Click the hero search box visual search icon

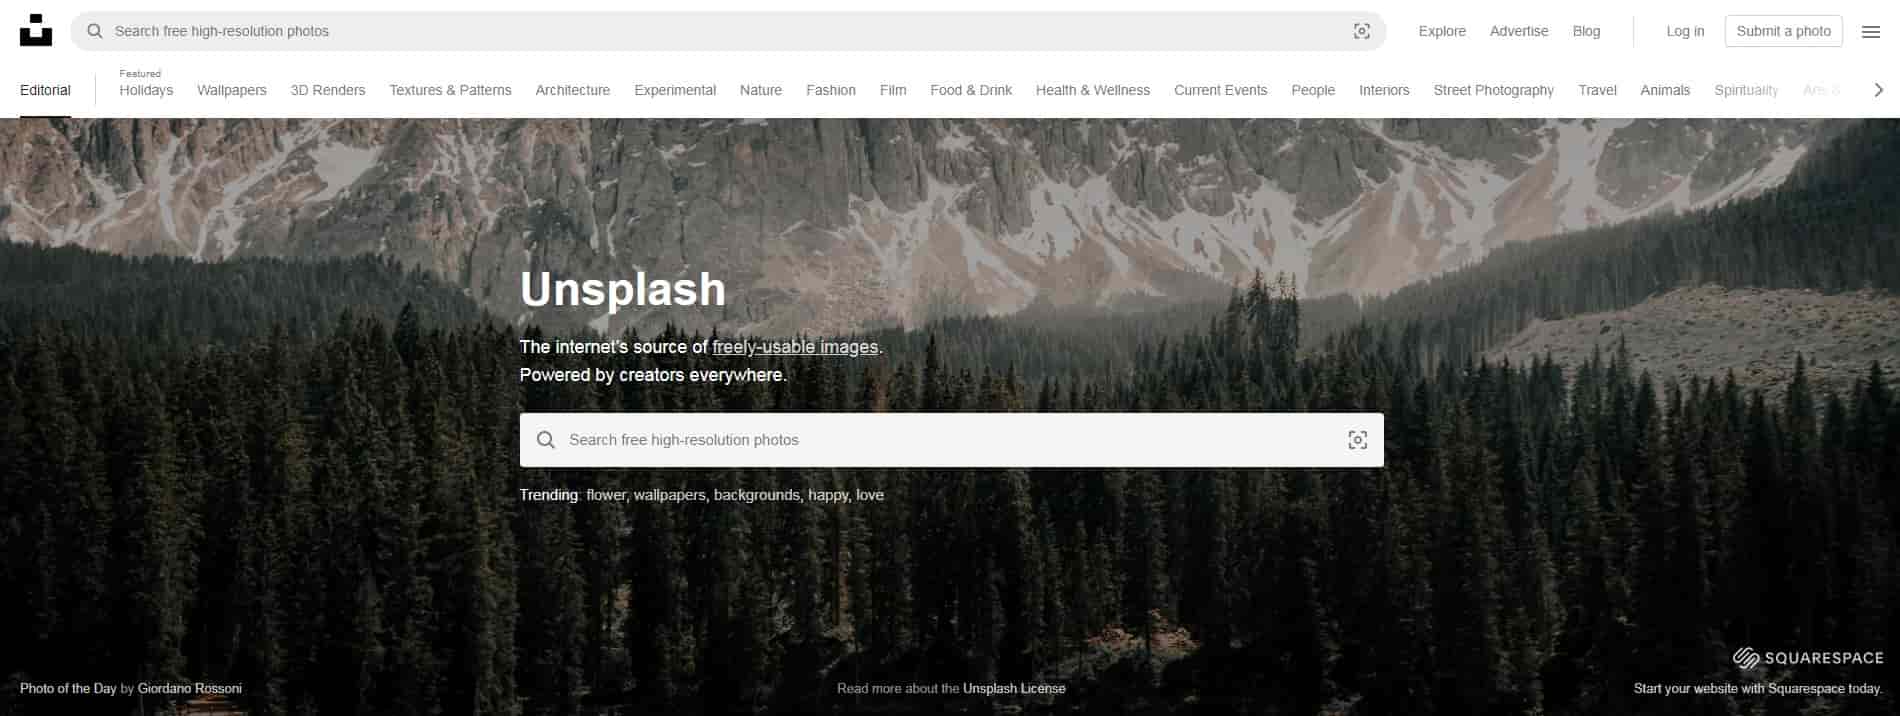pos(1357,440)
